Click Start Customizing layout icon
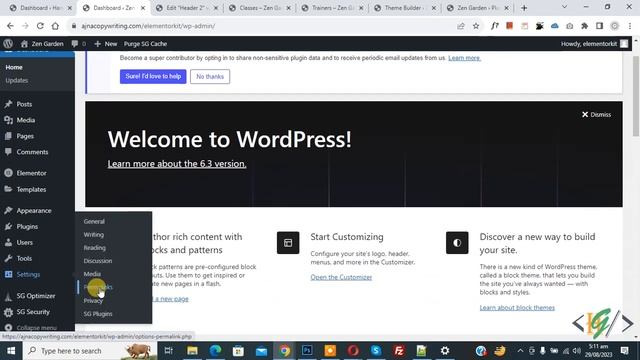Image resolution: width=640 pixels, height=360 pixels. tap(288, 243)
